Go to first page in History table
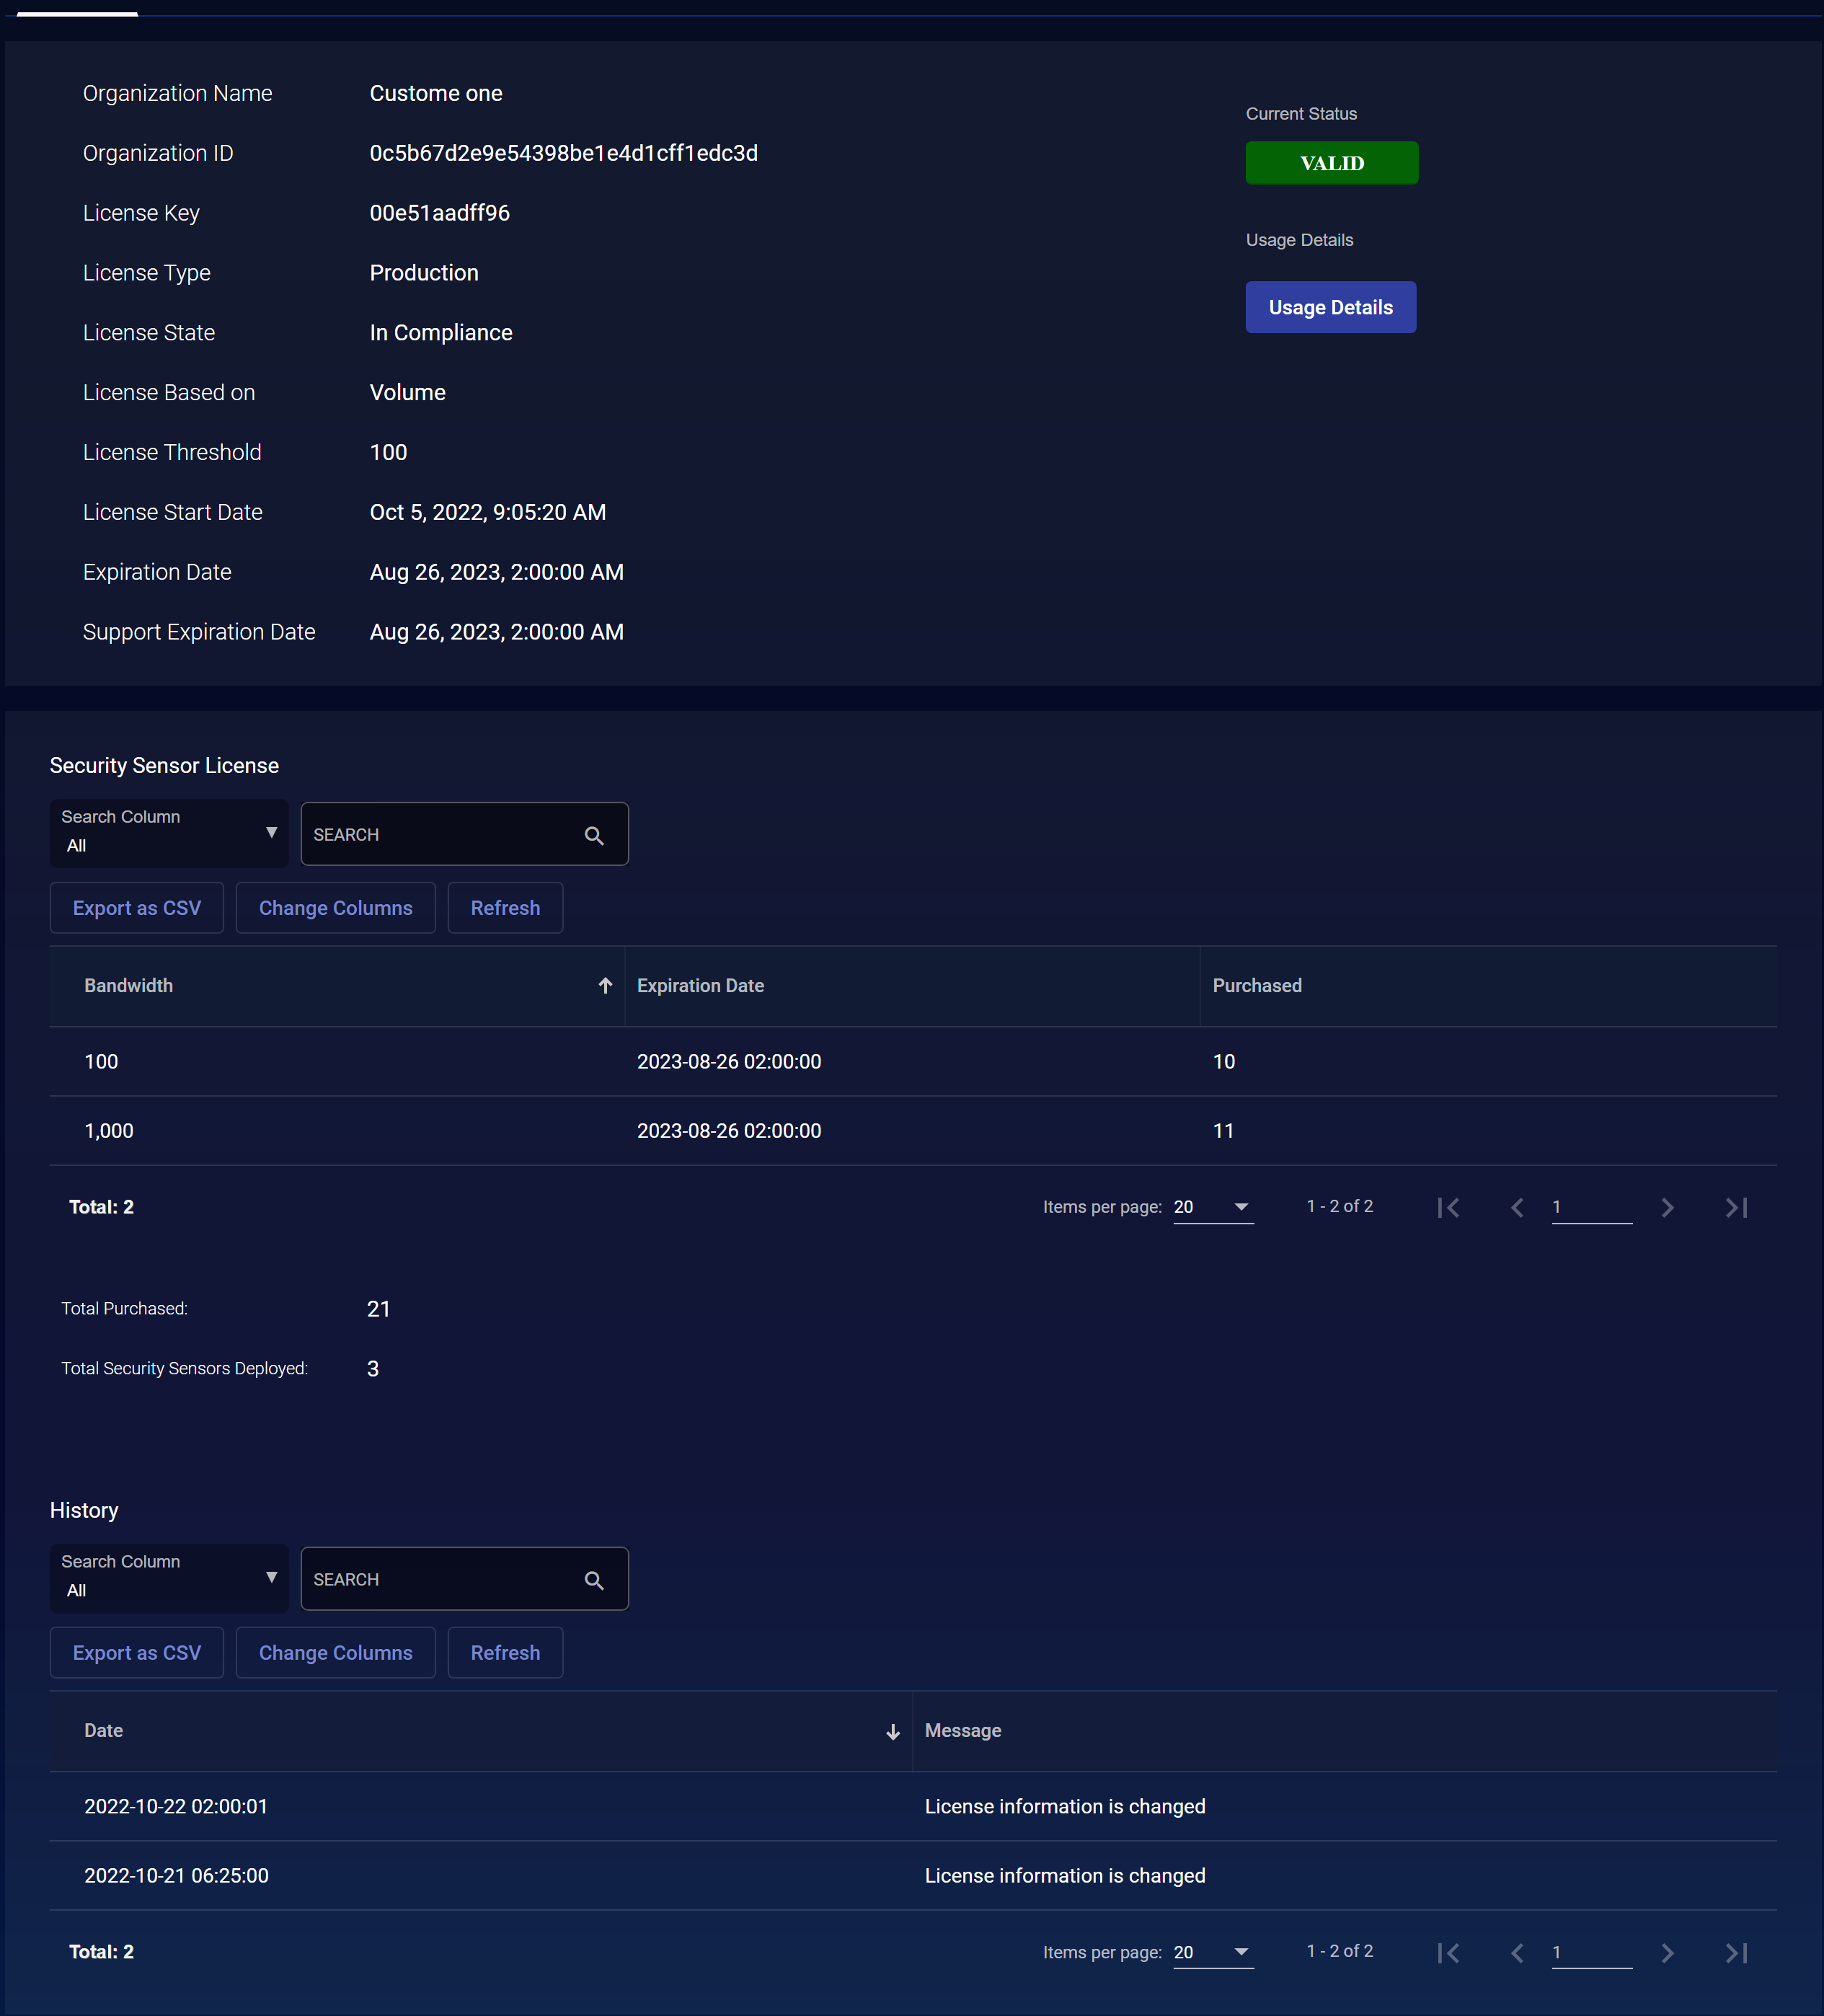This screenshot has width=1824, height=2016. [x=1448, y=1953]
